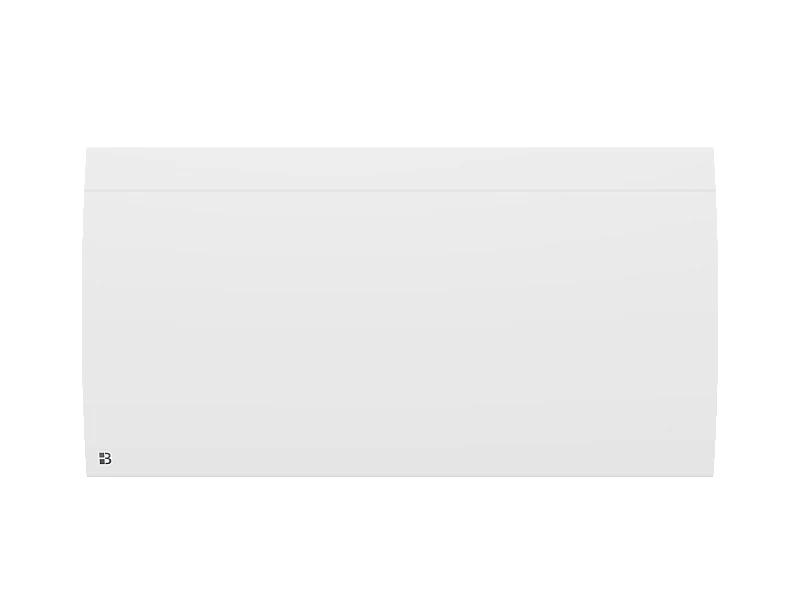Viewport: 800px width, 600px height.
Task: Click the right edge of the radiator panel
Action: click(x=716, y=312)
